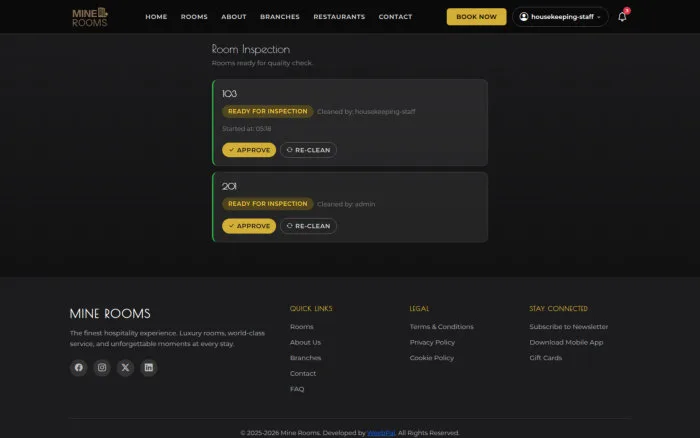Open the Branches footer link
700x438 pixels.
(x=305, y=358)
